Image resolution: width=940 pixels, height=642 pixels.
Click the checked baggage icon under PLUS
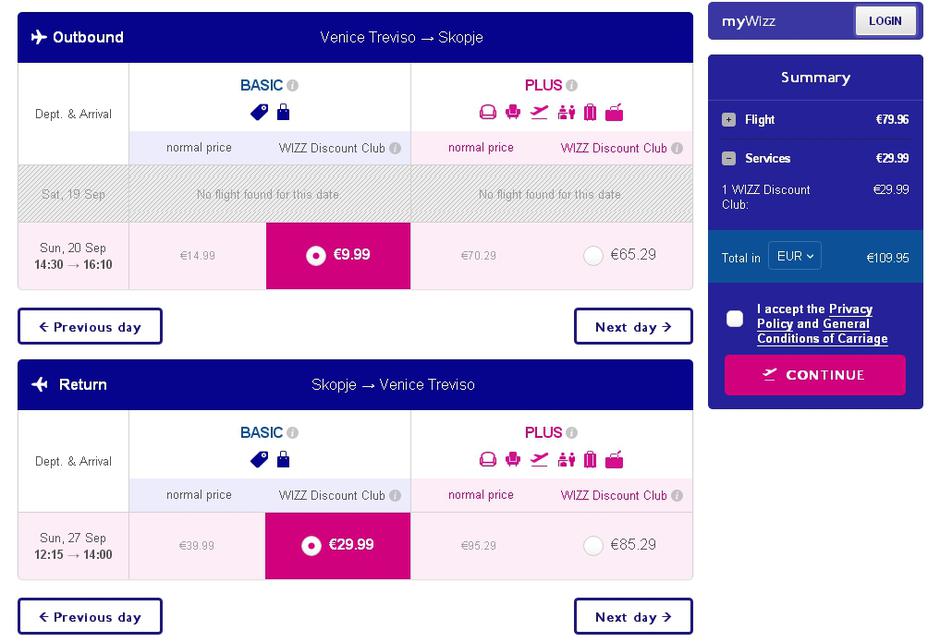click(591, 113)
